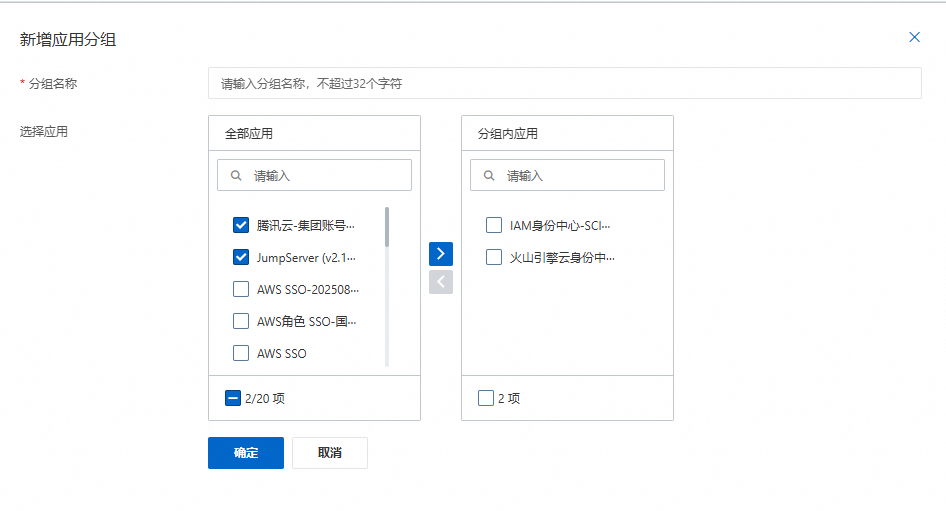Click the 腾讯云-集团账号 item text
Screen dimensions: 946x511
click(x=306, y=226)
